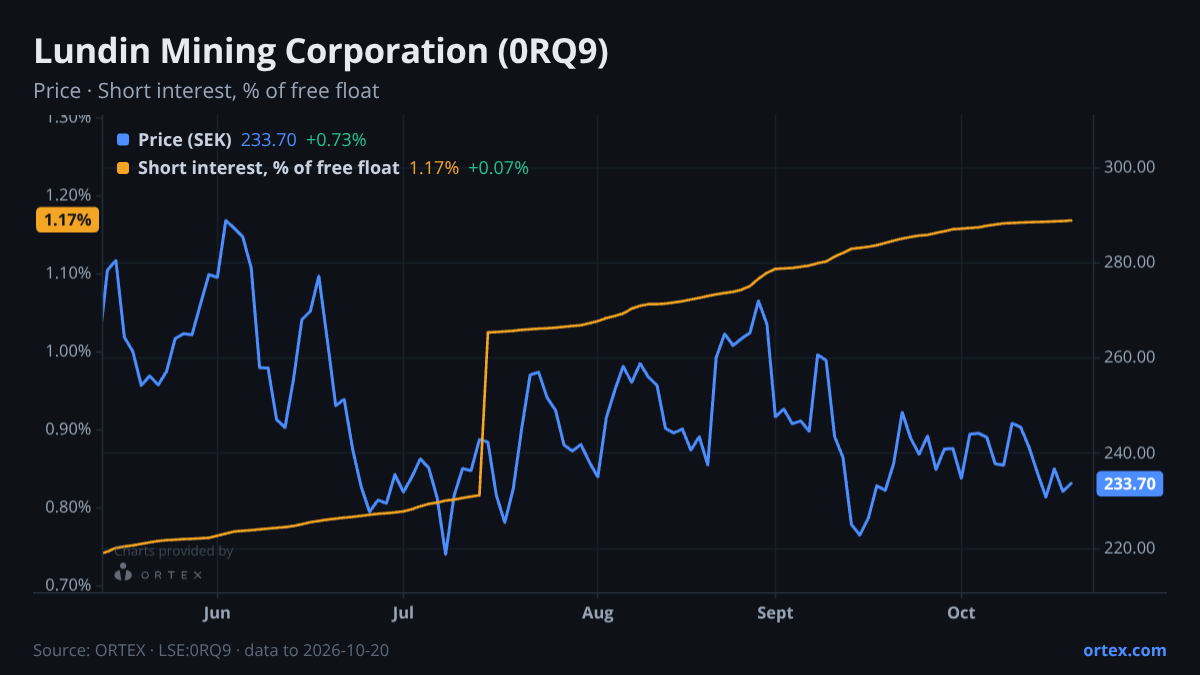Click the Short interest, % of free float legend label
Screen dimensions: 1200x675
[268, 168]
